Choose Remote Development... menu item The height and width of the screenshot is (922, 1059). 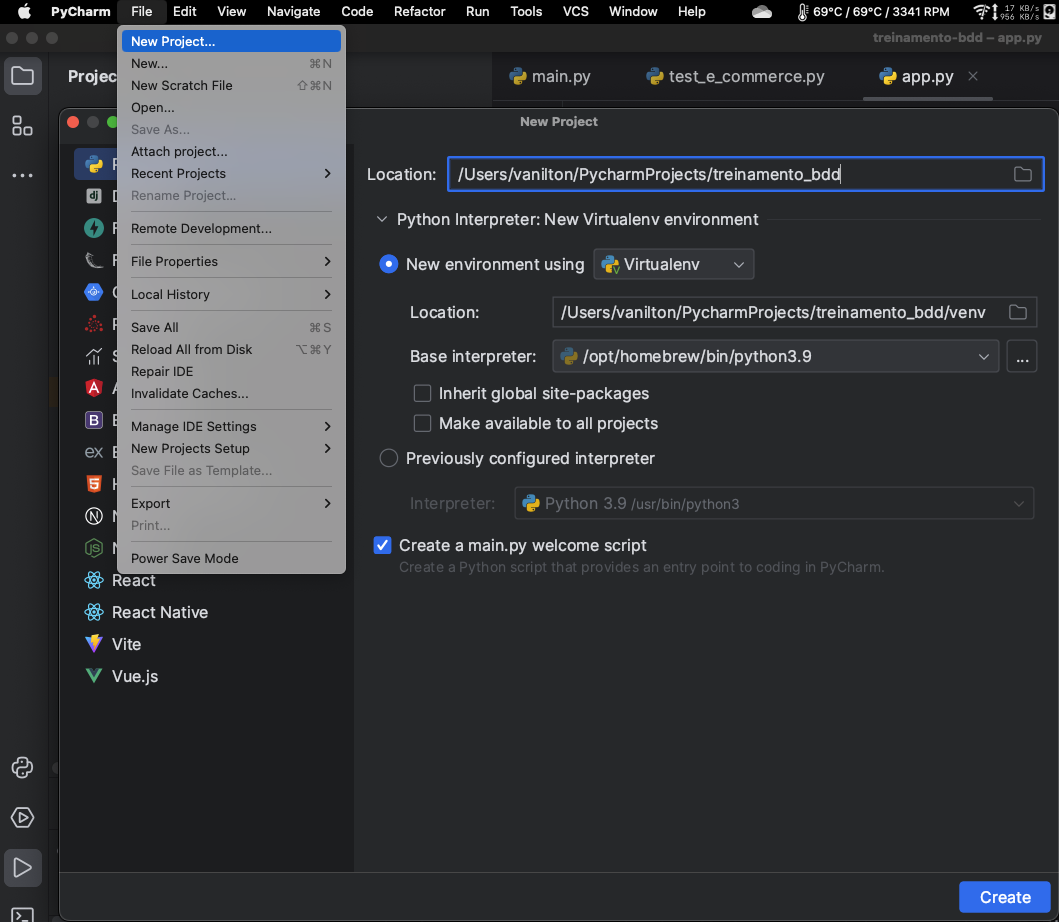tap(231, 228)
